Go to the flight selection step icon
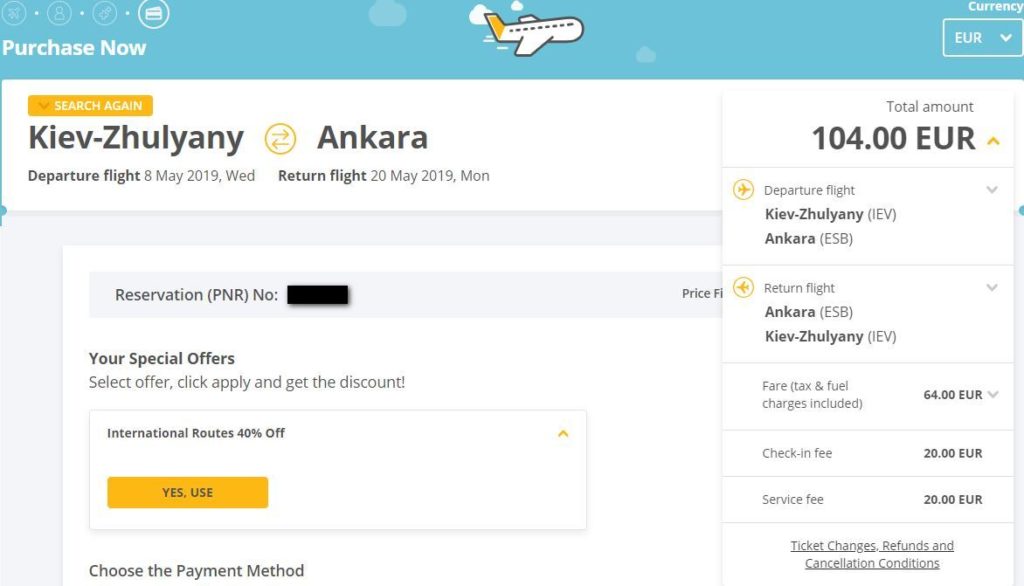The width and height of the screenshot is (1024, 586). pyautogui.click(x=14, y=13)
